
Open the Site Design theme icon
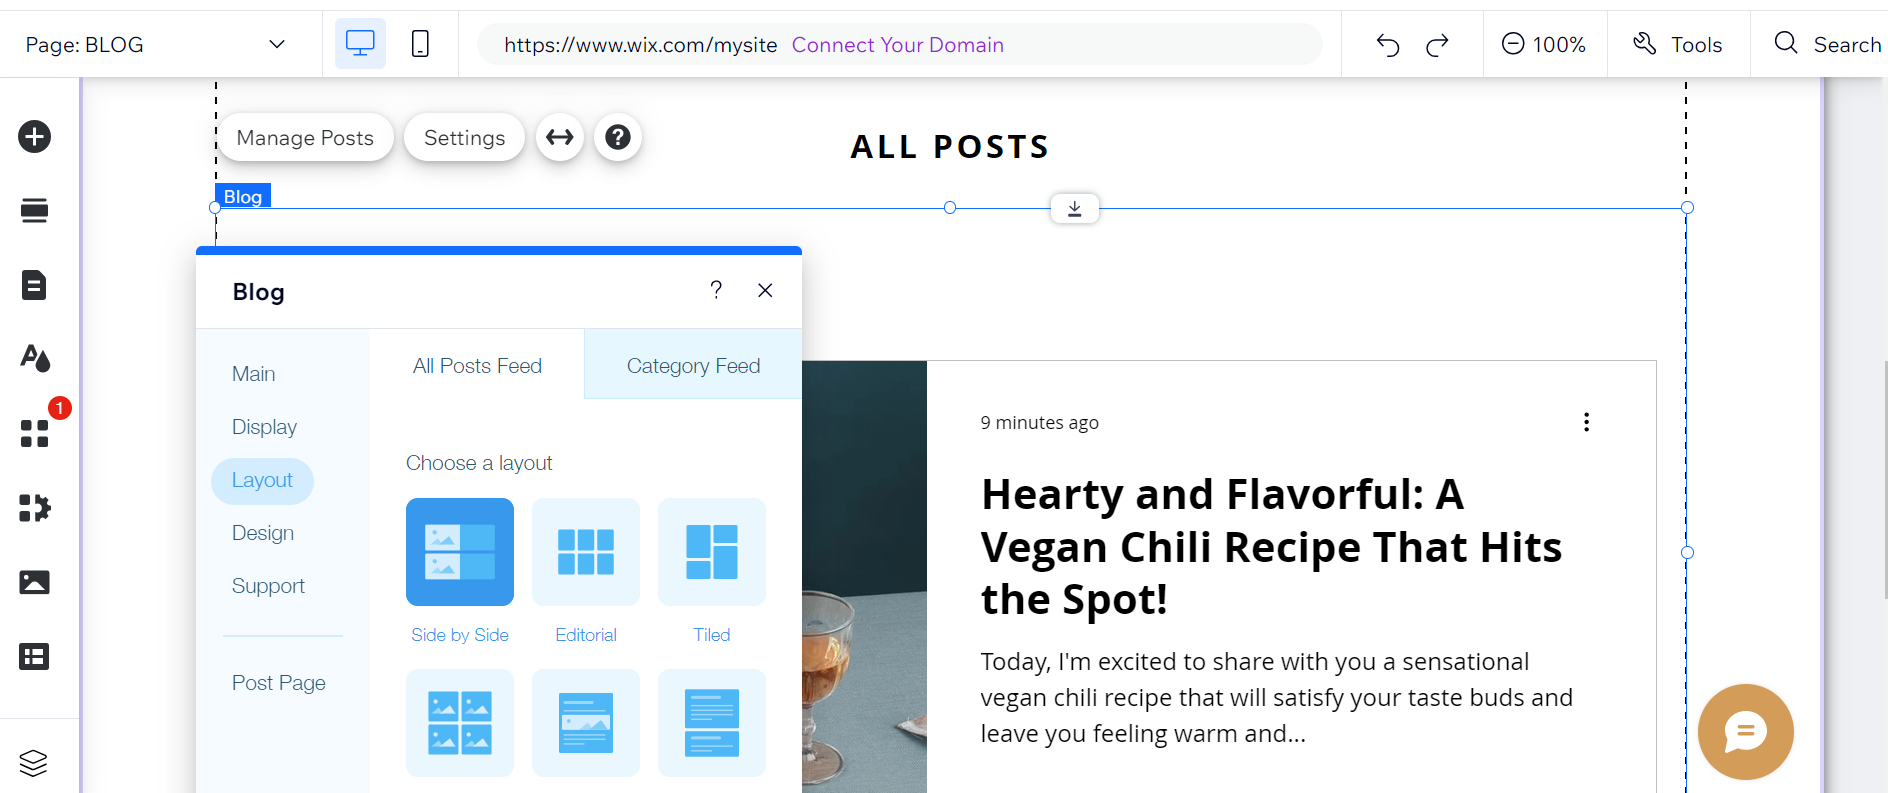click(x=35, y=358)
